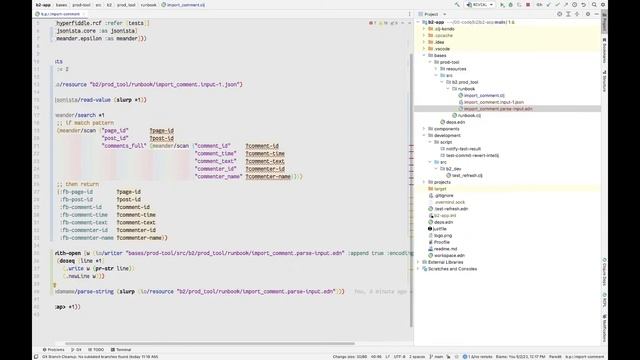Click Collapse All icon in Project panel
Viewport: 640px width, 360px height.
[x=577, y=14]
